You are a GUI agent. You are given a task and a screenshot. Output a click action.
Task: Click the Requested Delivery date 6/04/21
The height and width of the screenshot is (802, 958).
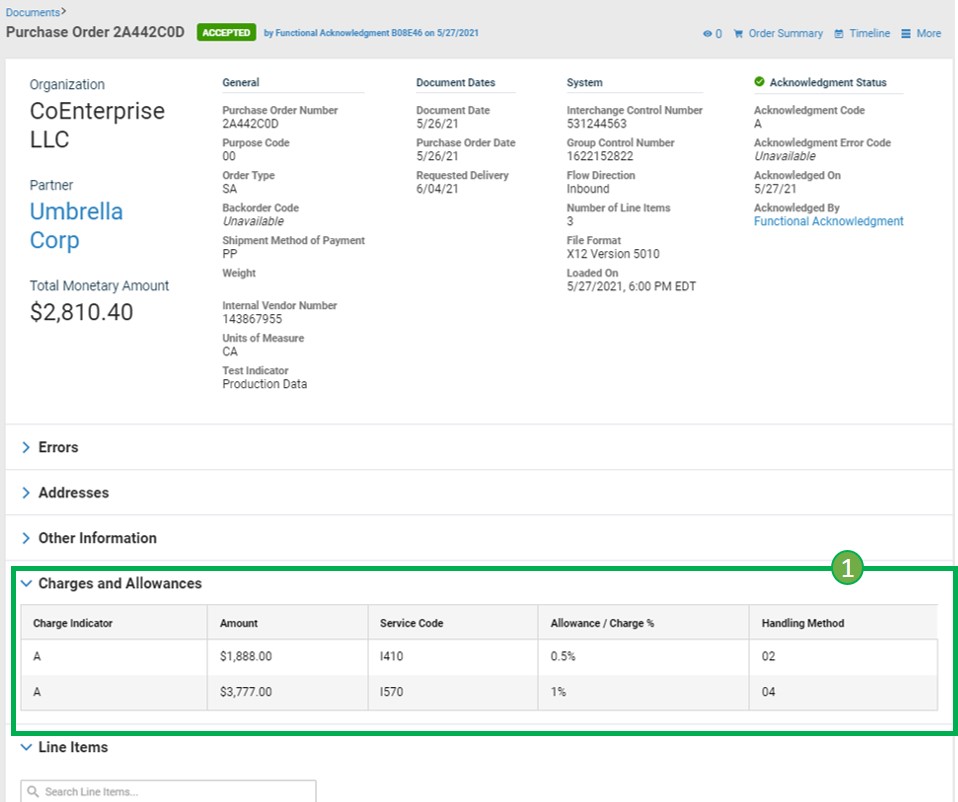(437, 189)
